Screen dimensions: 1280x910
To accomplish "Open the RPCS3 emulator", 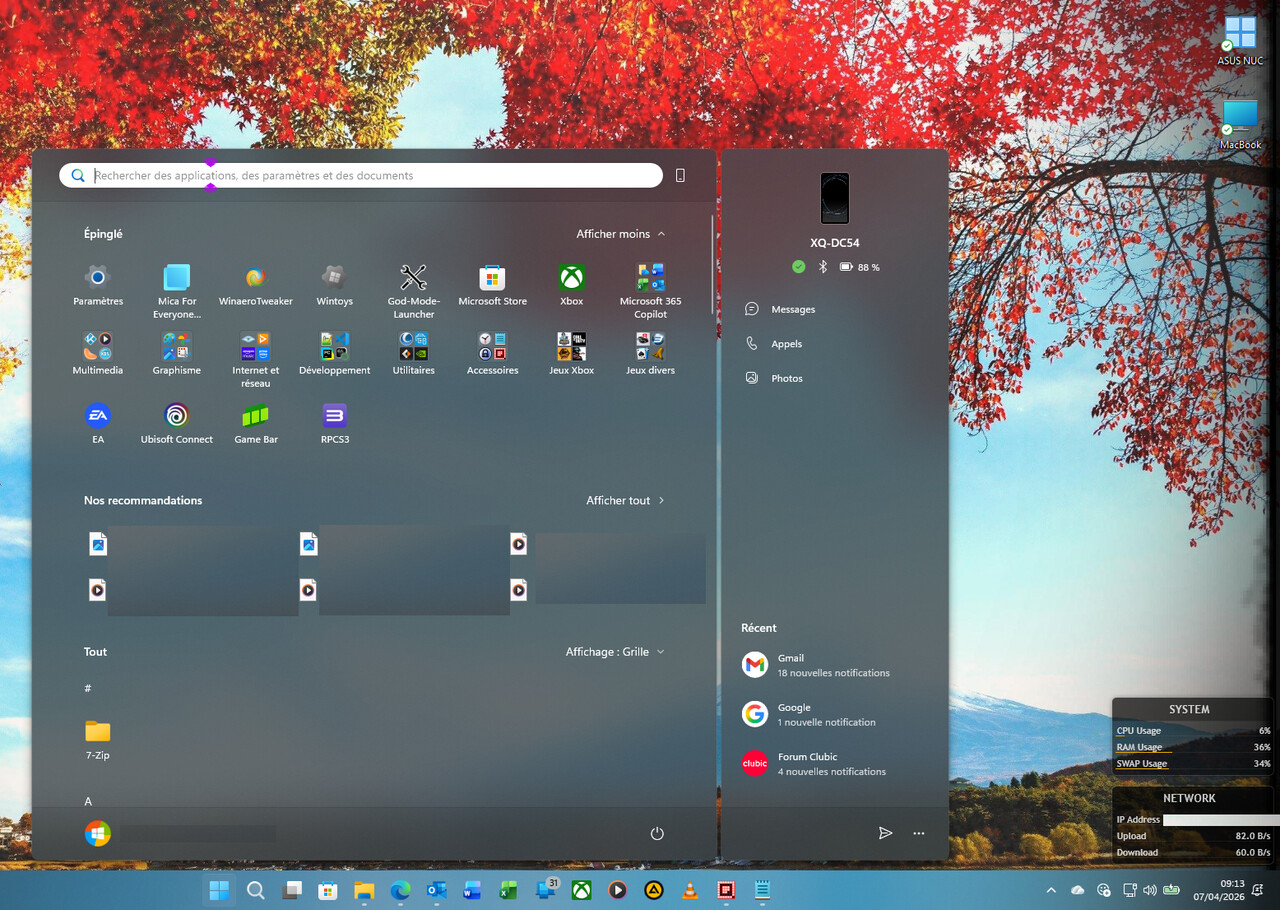I will click(334, 416).
